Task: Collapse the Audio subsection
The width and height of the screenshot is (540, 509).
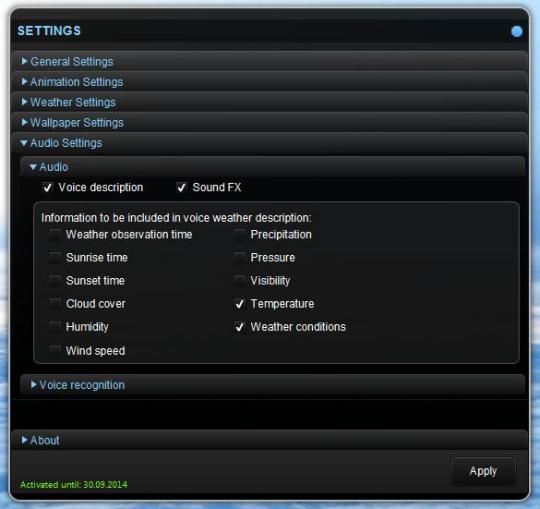Action: (x=273, y=167)
